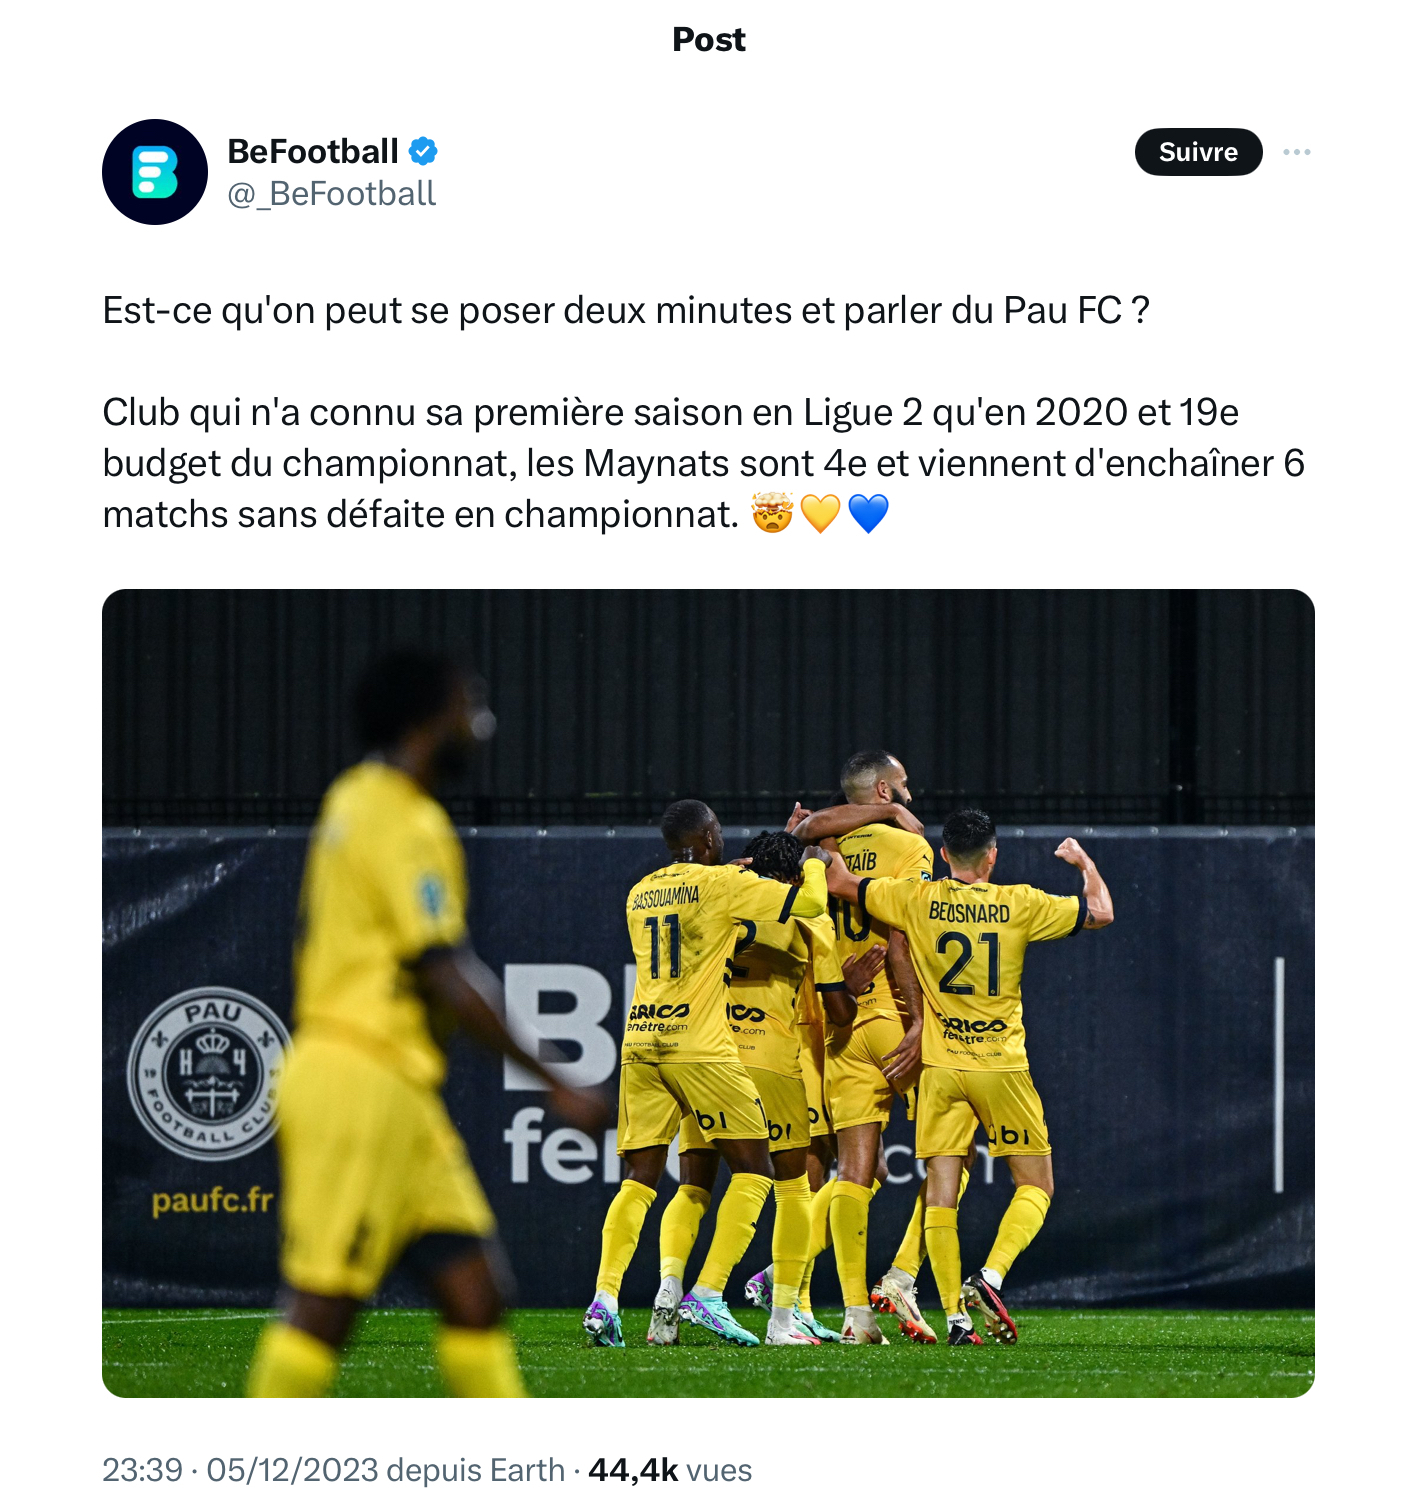Viewport: 1420px width, 1501px height.
Task: Open the @_BeFootball handle link
Action: [332, 194]
